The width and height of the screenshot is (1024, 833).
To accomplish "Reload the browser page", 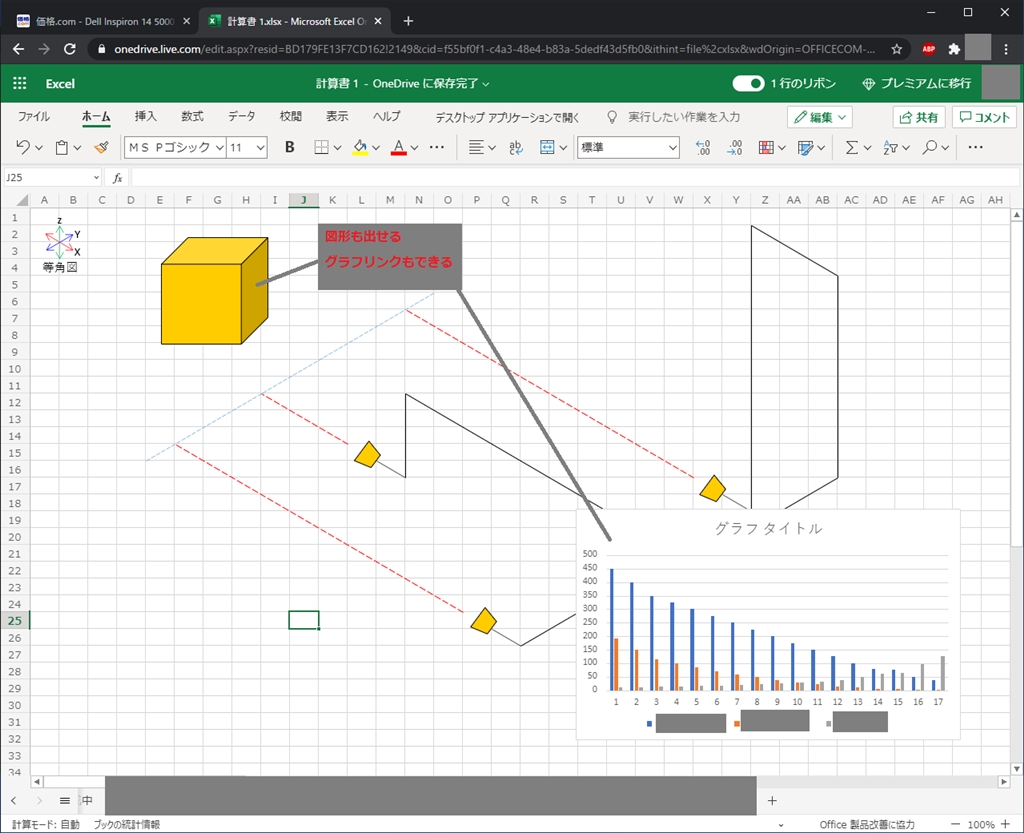I will click(70, 49).
